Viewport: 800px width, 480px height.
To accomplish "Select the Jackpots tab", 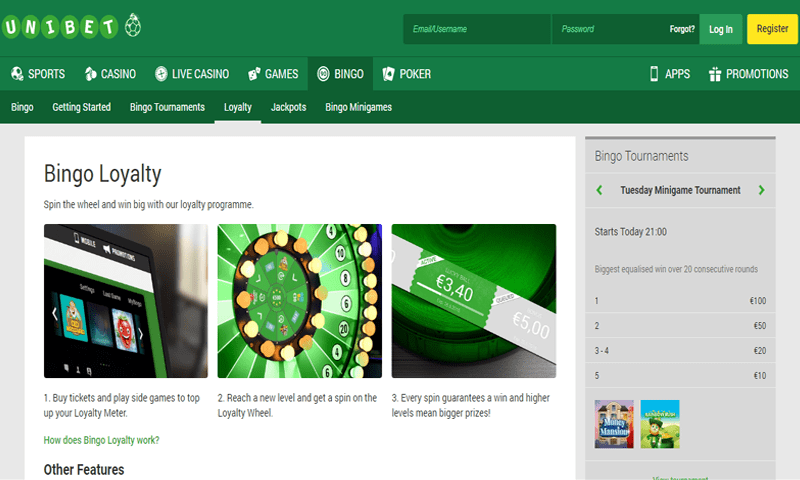I will (288, 107).
